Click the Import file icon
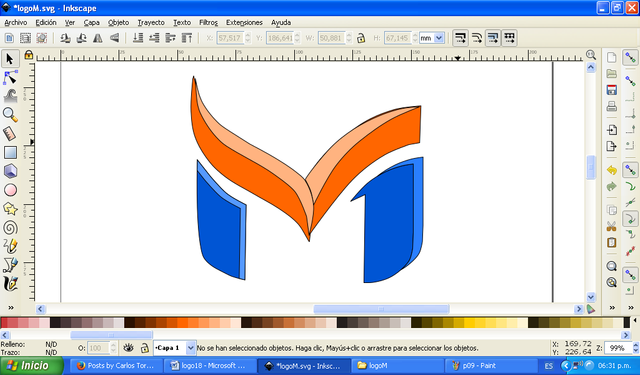 click(611, 130)
